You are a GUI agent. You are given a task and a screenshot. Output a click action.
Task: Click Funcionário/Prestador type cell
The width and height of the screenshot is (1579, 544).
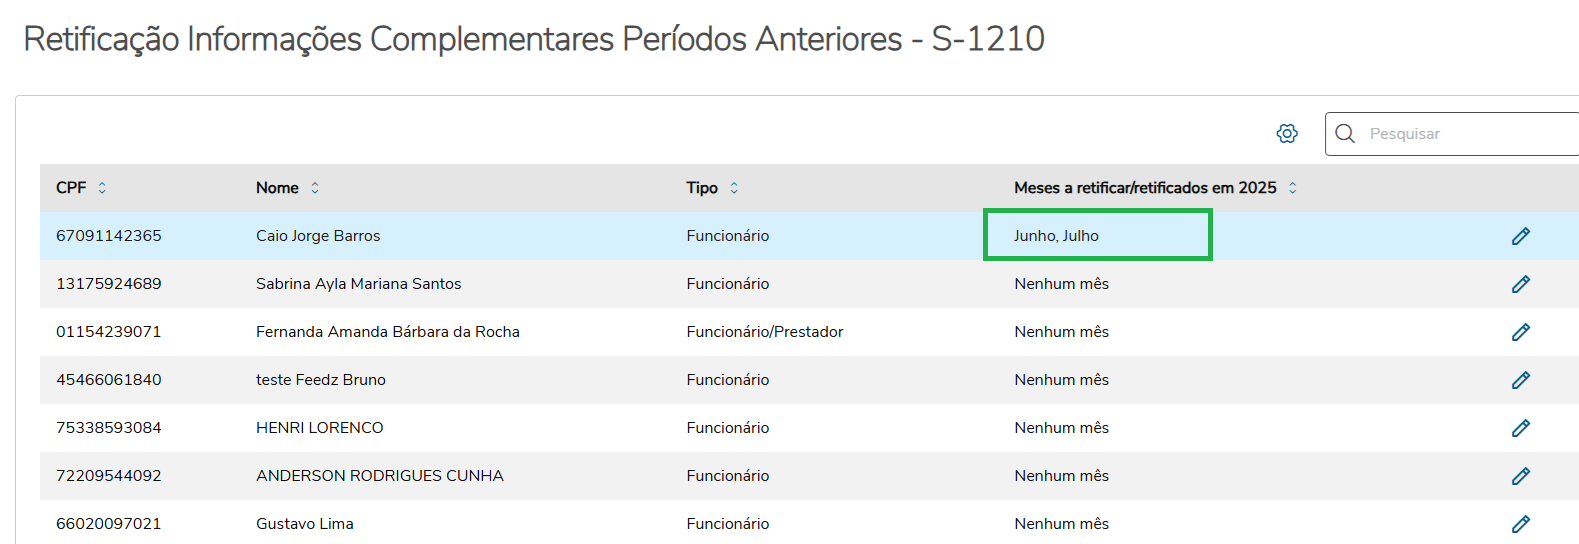pos(765,332)
